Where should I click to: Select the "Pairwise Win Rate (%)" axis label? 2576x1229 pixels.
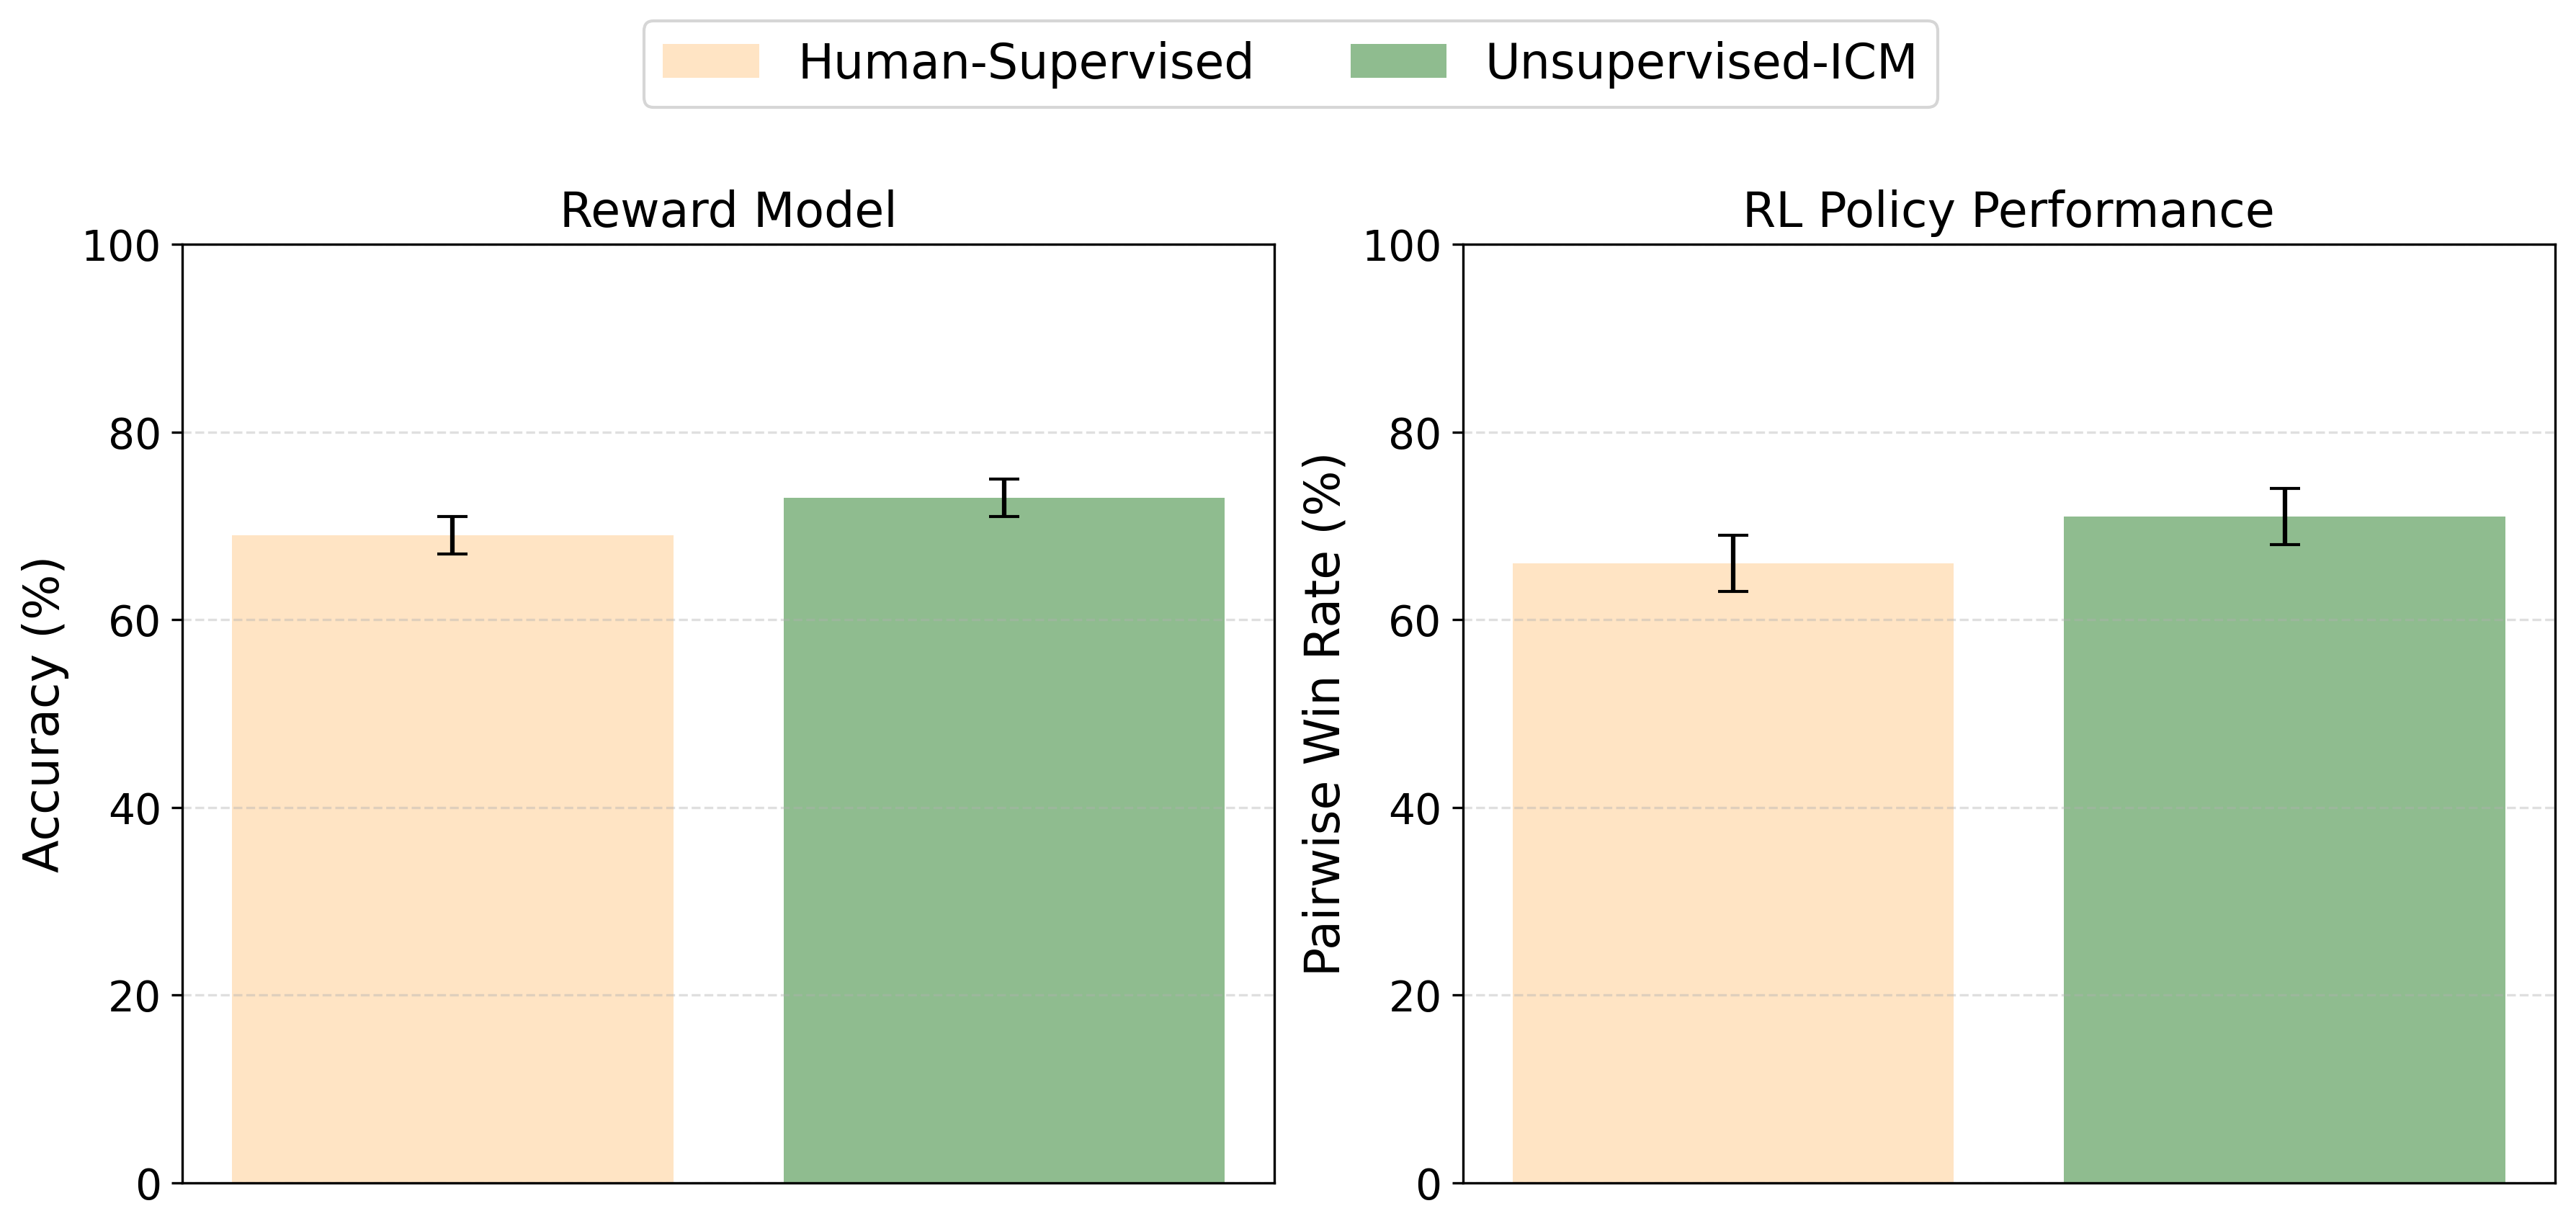[1323, 715]
